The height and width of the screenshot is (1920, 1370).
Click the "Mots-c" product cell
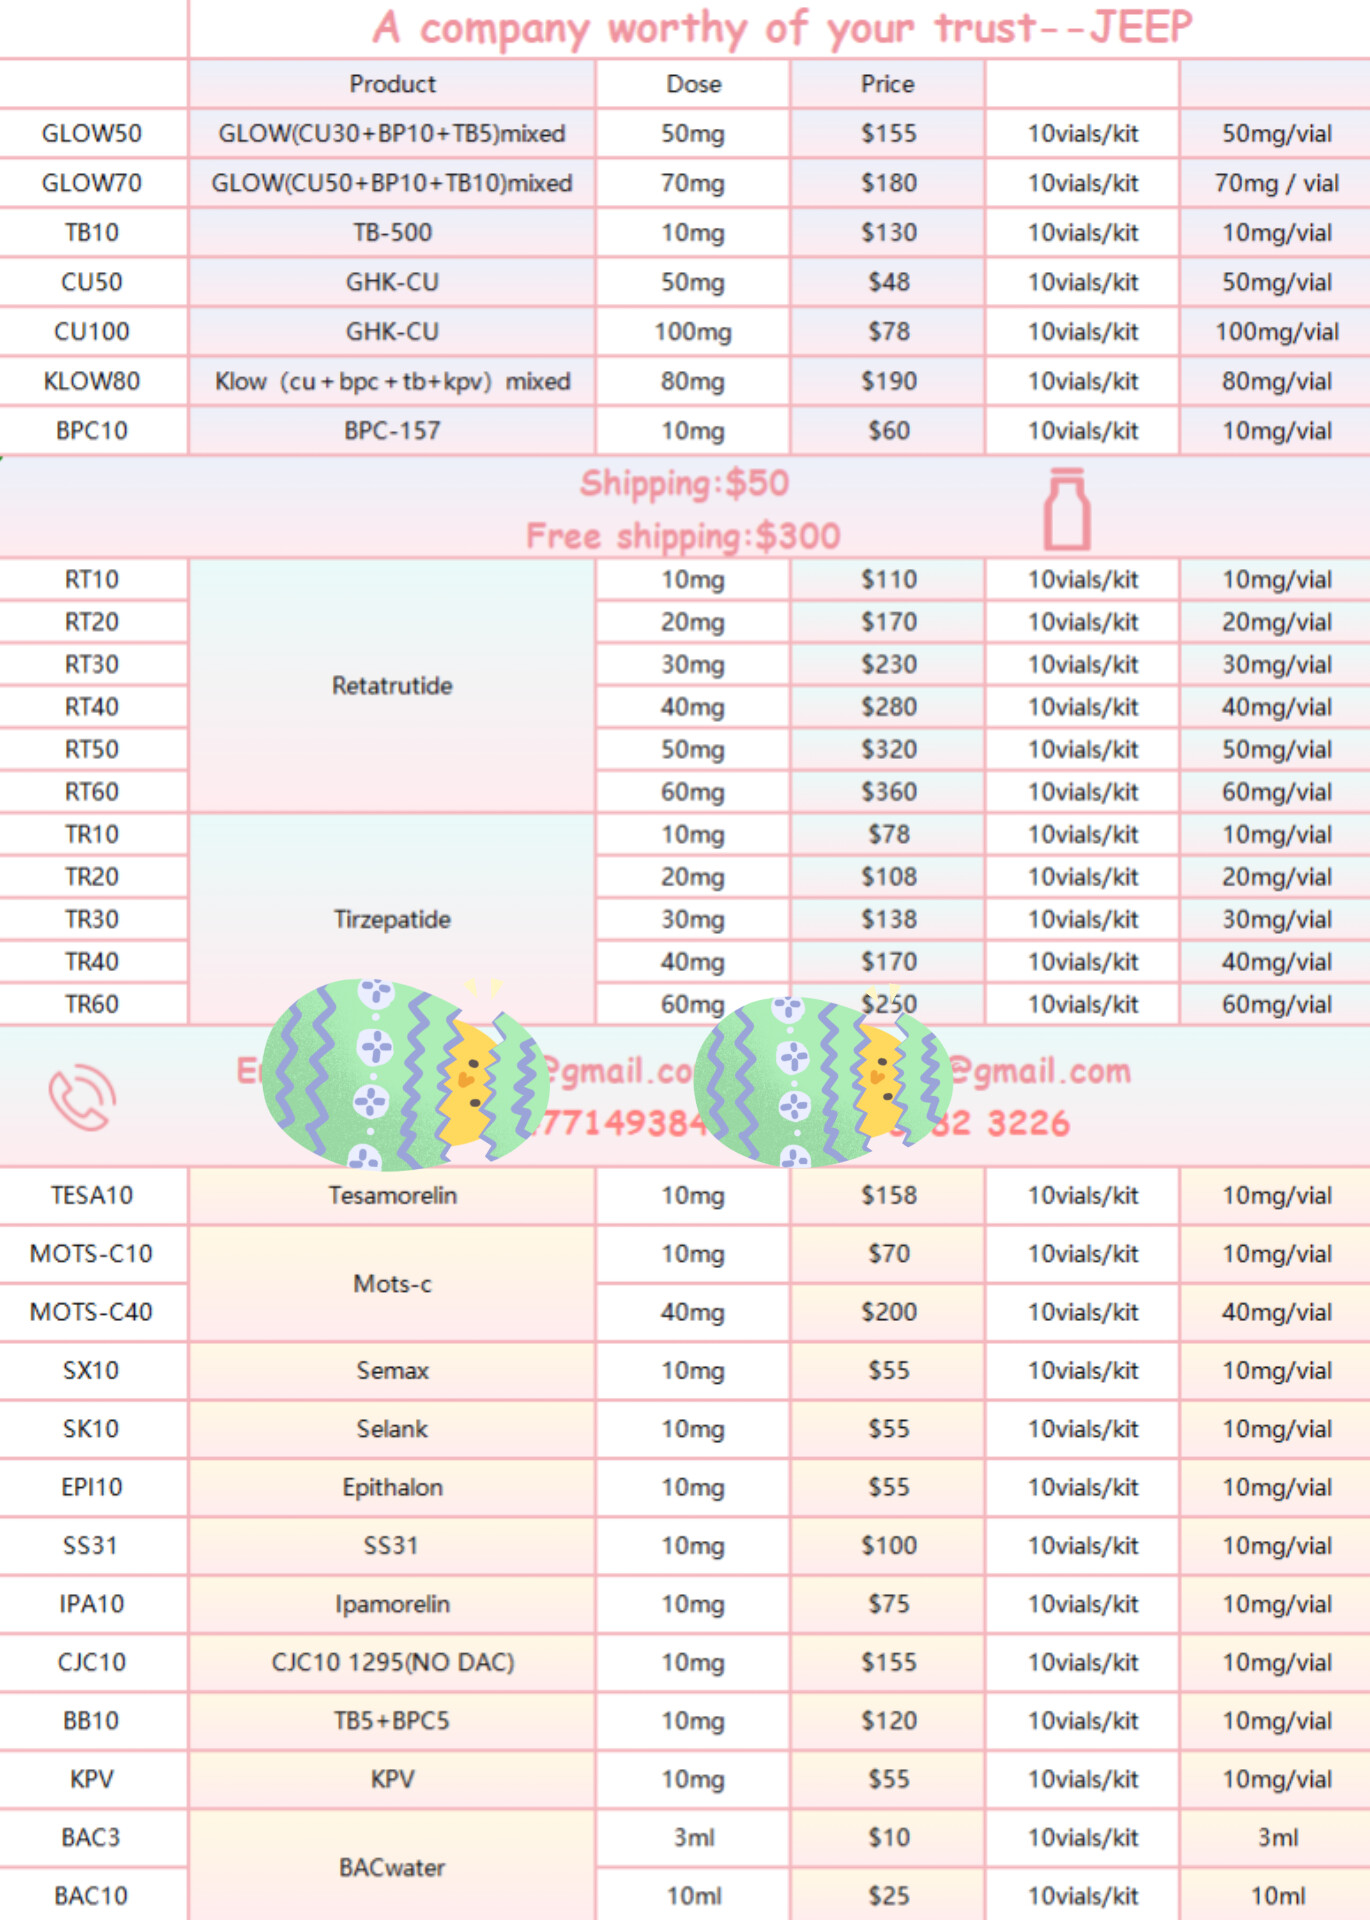coord(392,1284)
